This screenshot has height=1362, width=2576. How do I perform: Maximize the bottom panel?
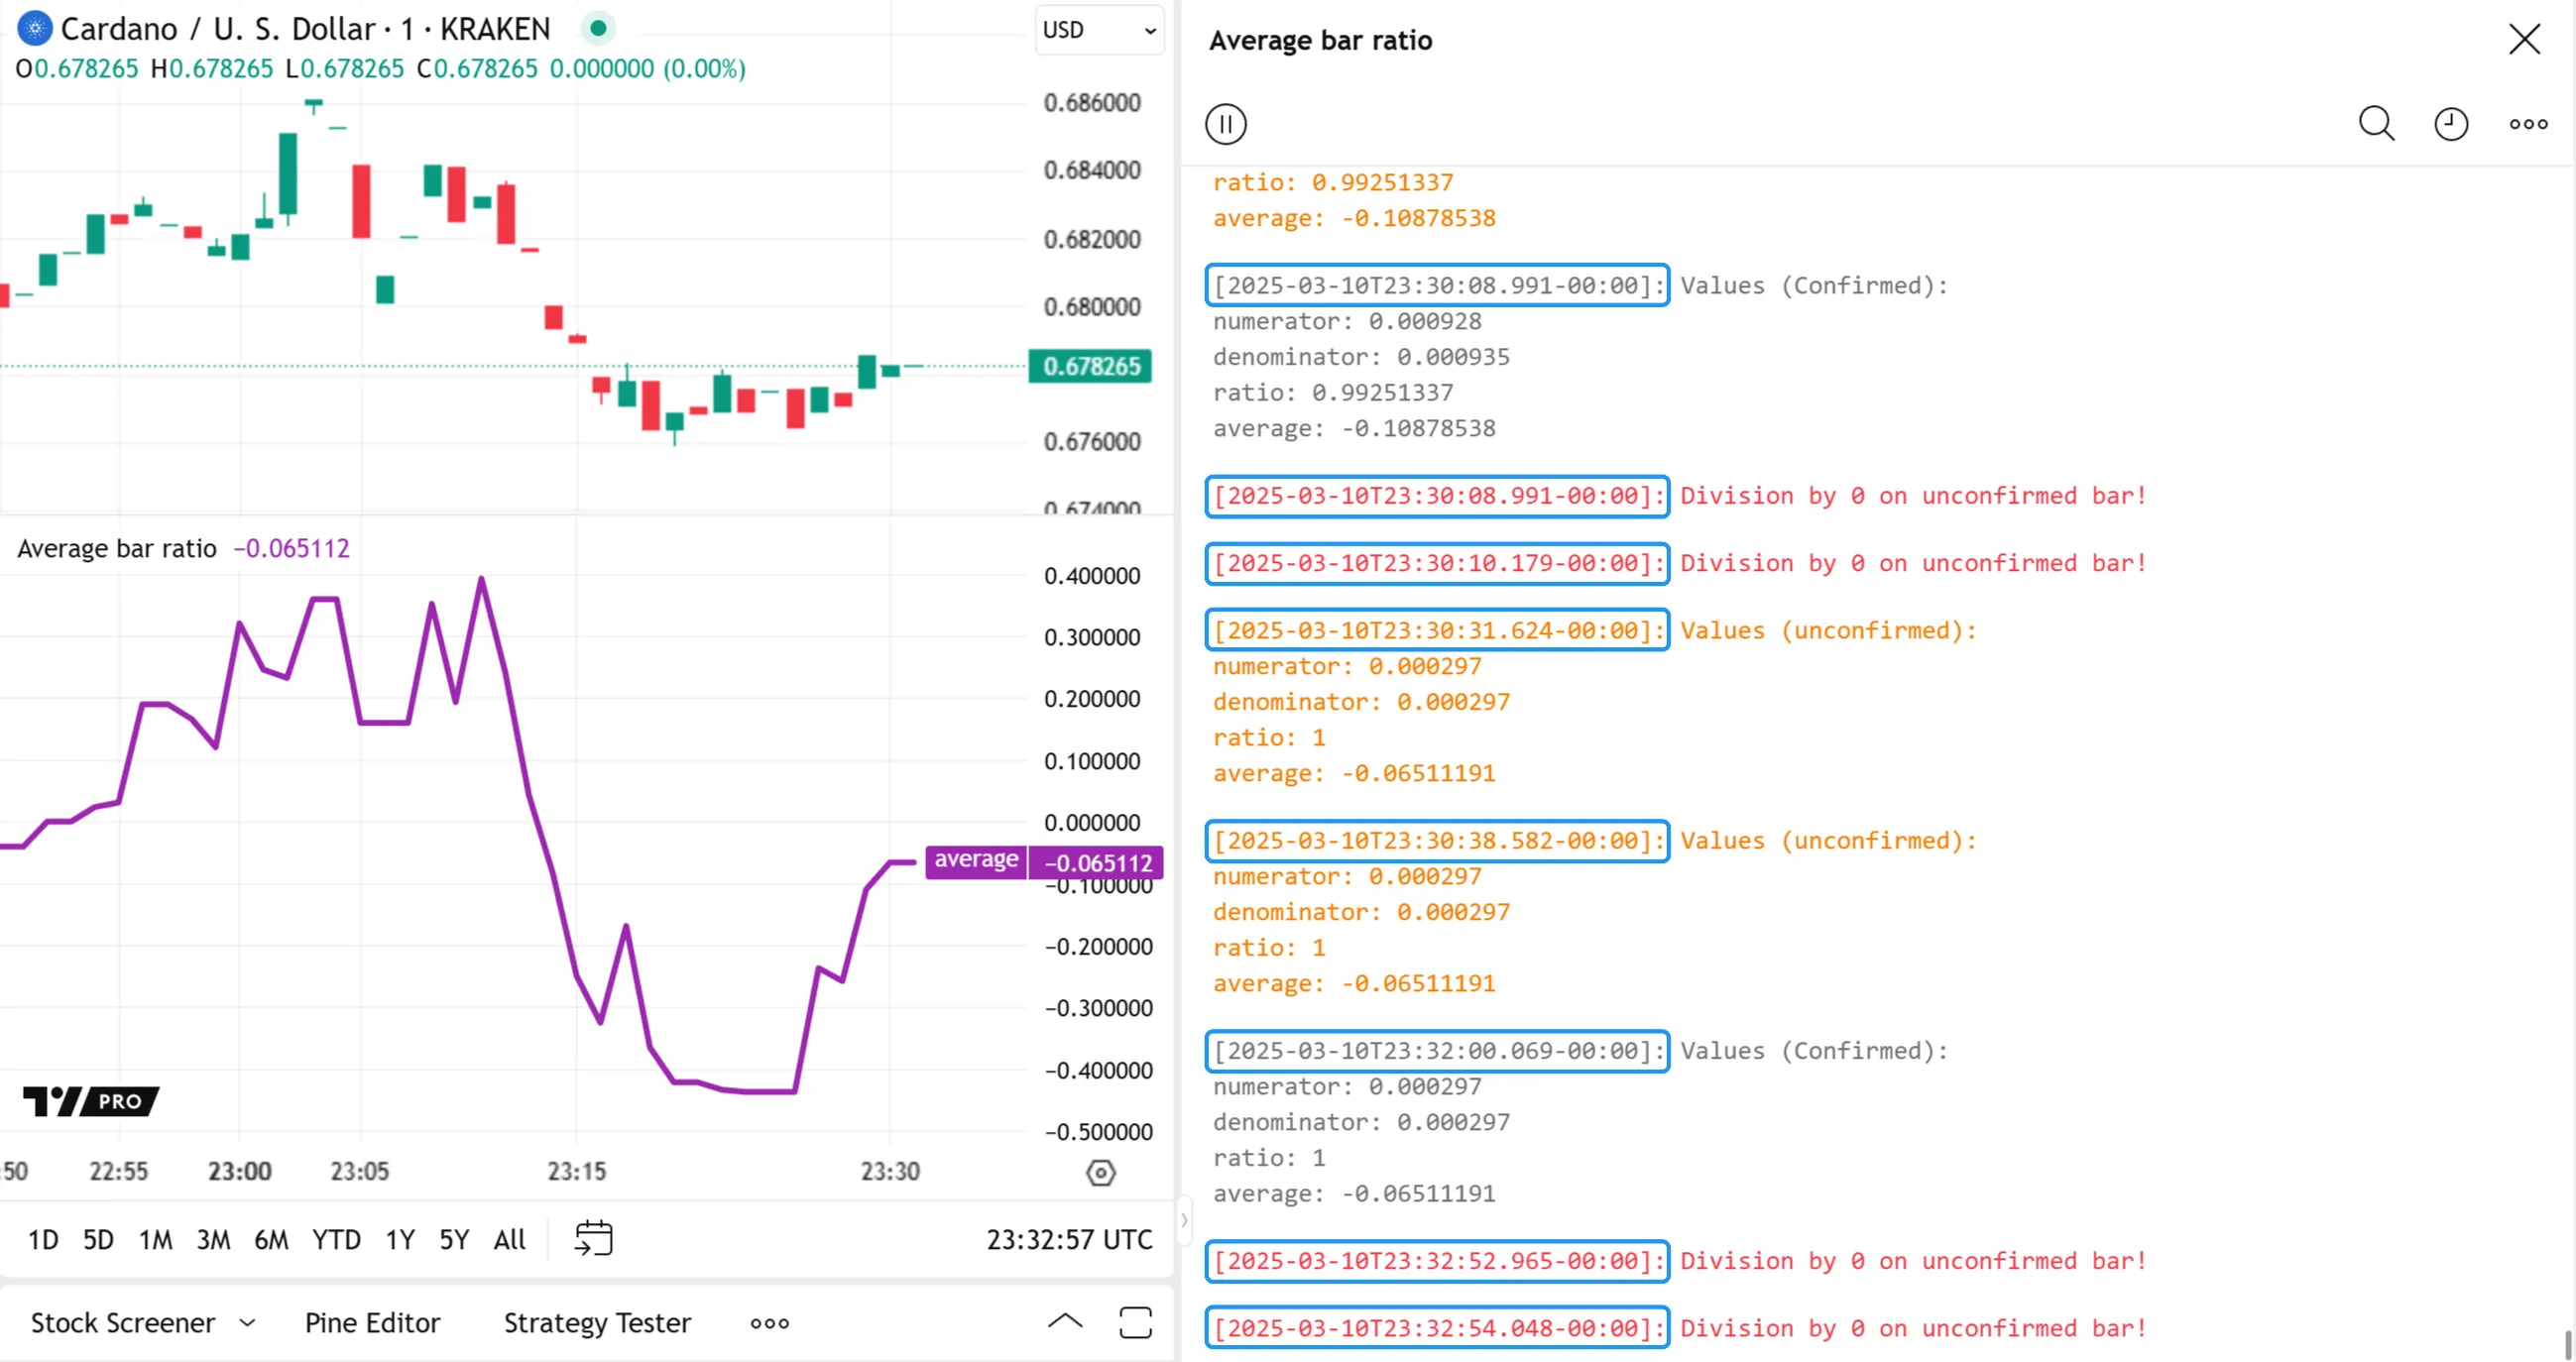coord(1135,1322)
